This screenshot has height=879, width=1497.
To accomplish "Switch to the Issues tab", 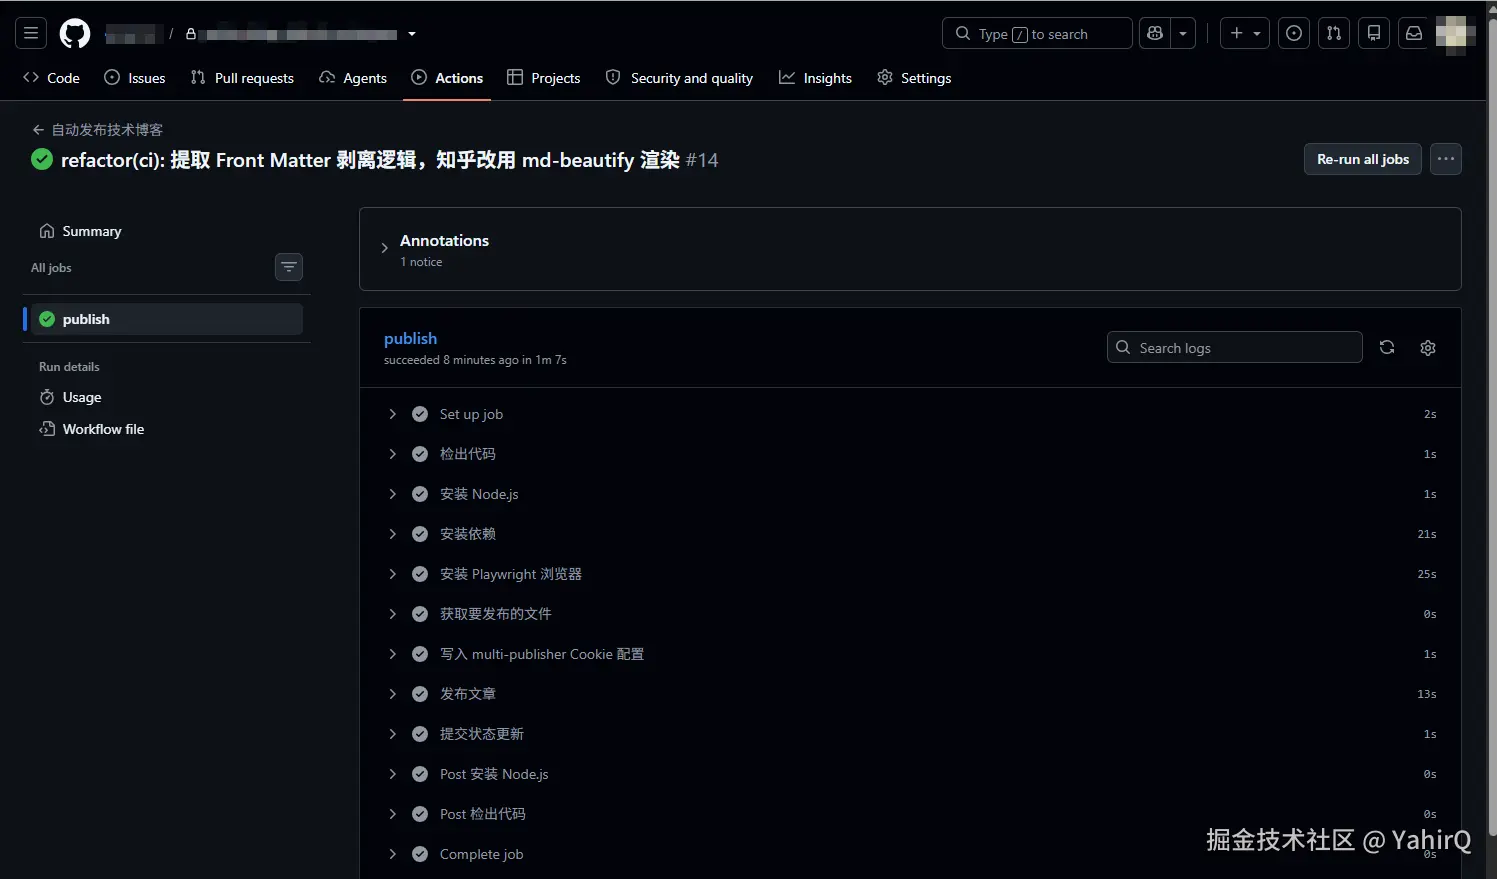I will [x=135, y=78].
